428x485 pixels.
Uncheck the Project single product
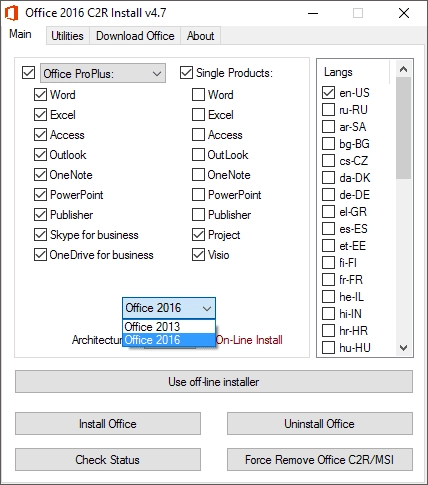tap(198, 235)
